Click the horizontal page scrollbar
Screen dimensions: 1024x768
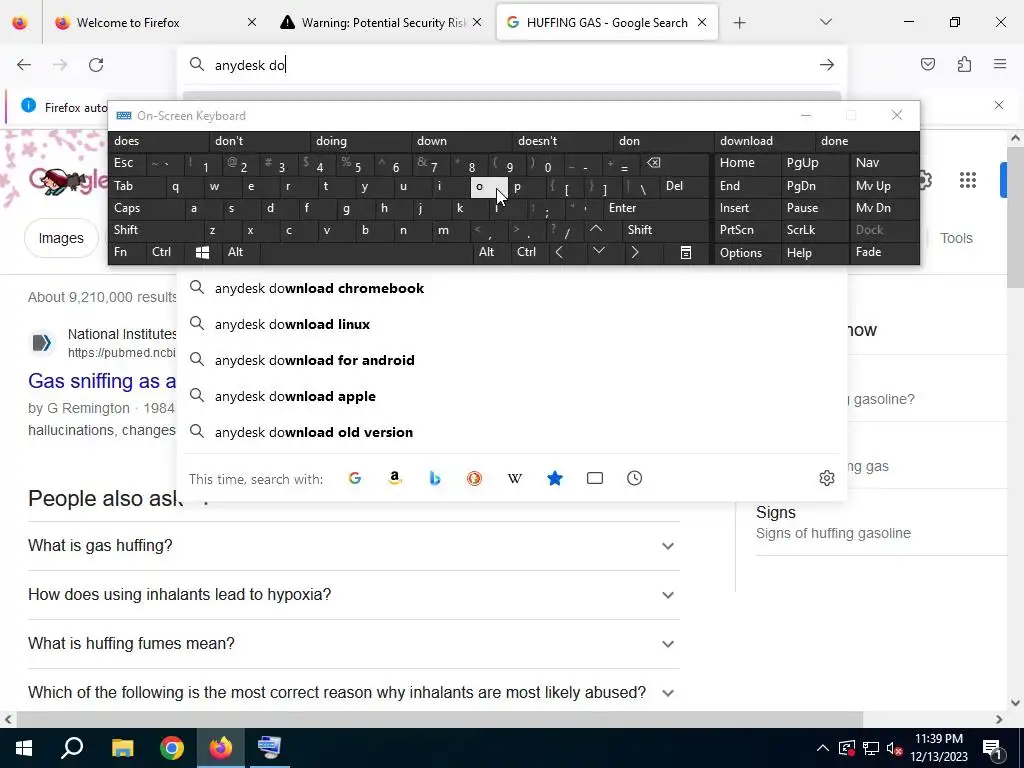point(439,720)
